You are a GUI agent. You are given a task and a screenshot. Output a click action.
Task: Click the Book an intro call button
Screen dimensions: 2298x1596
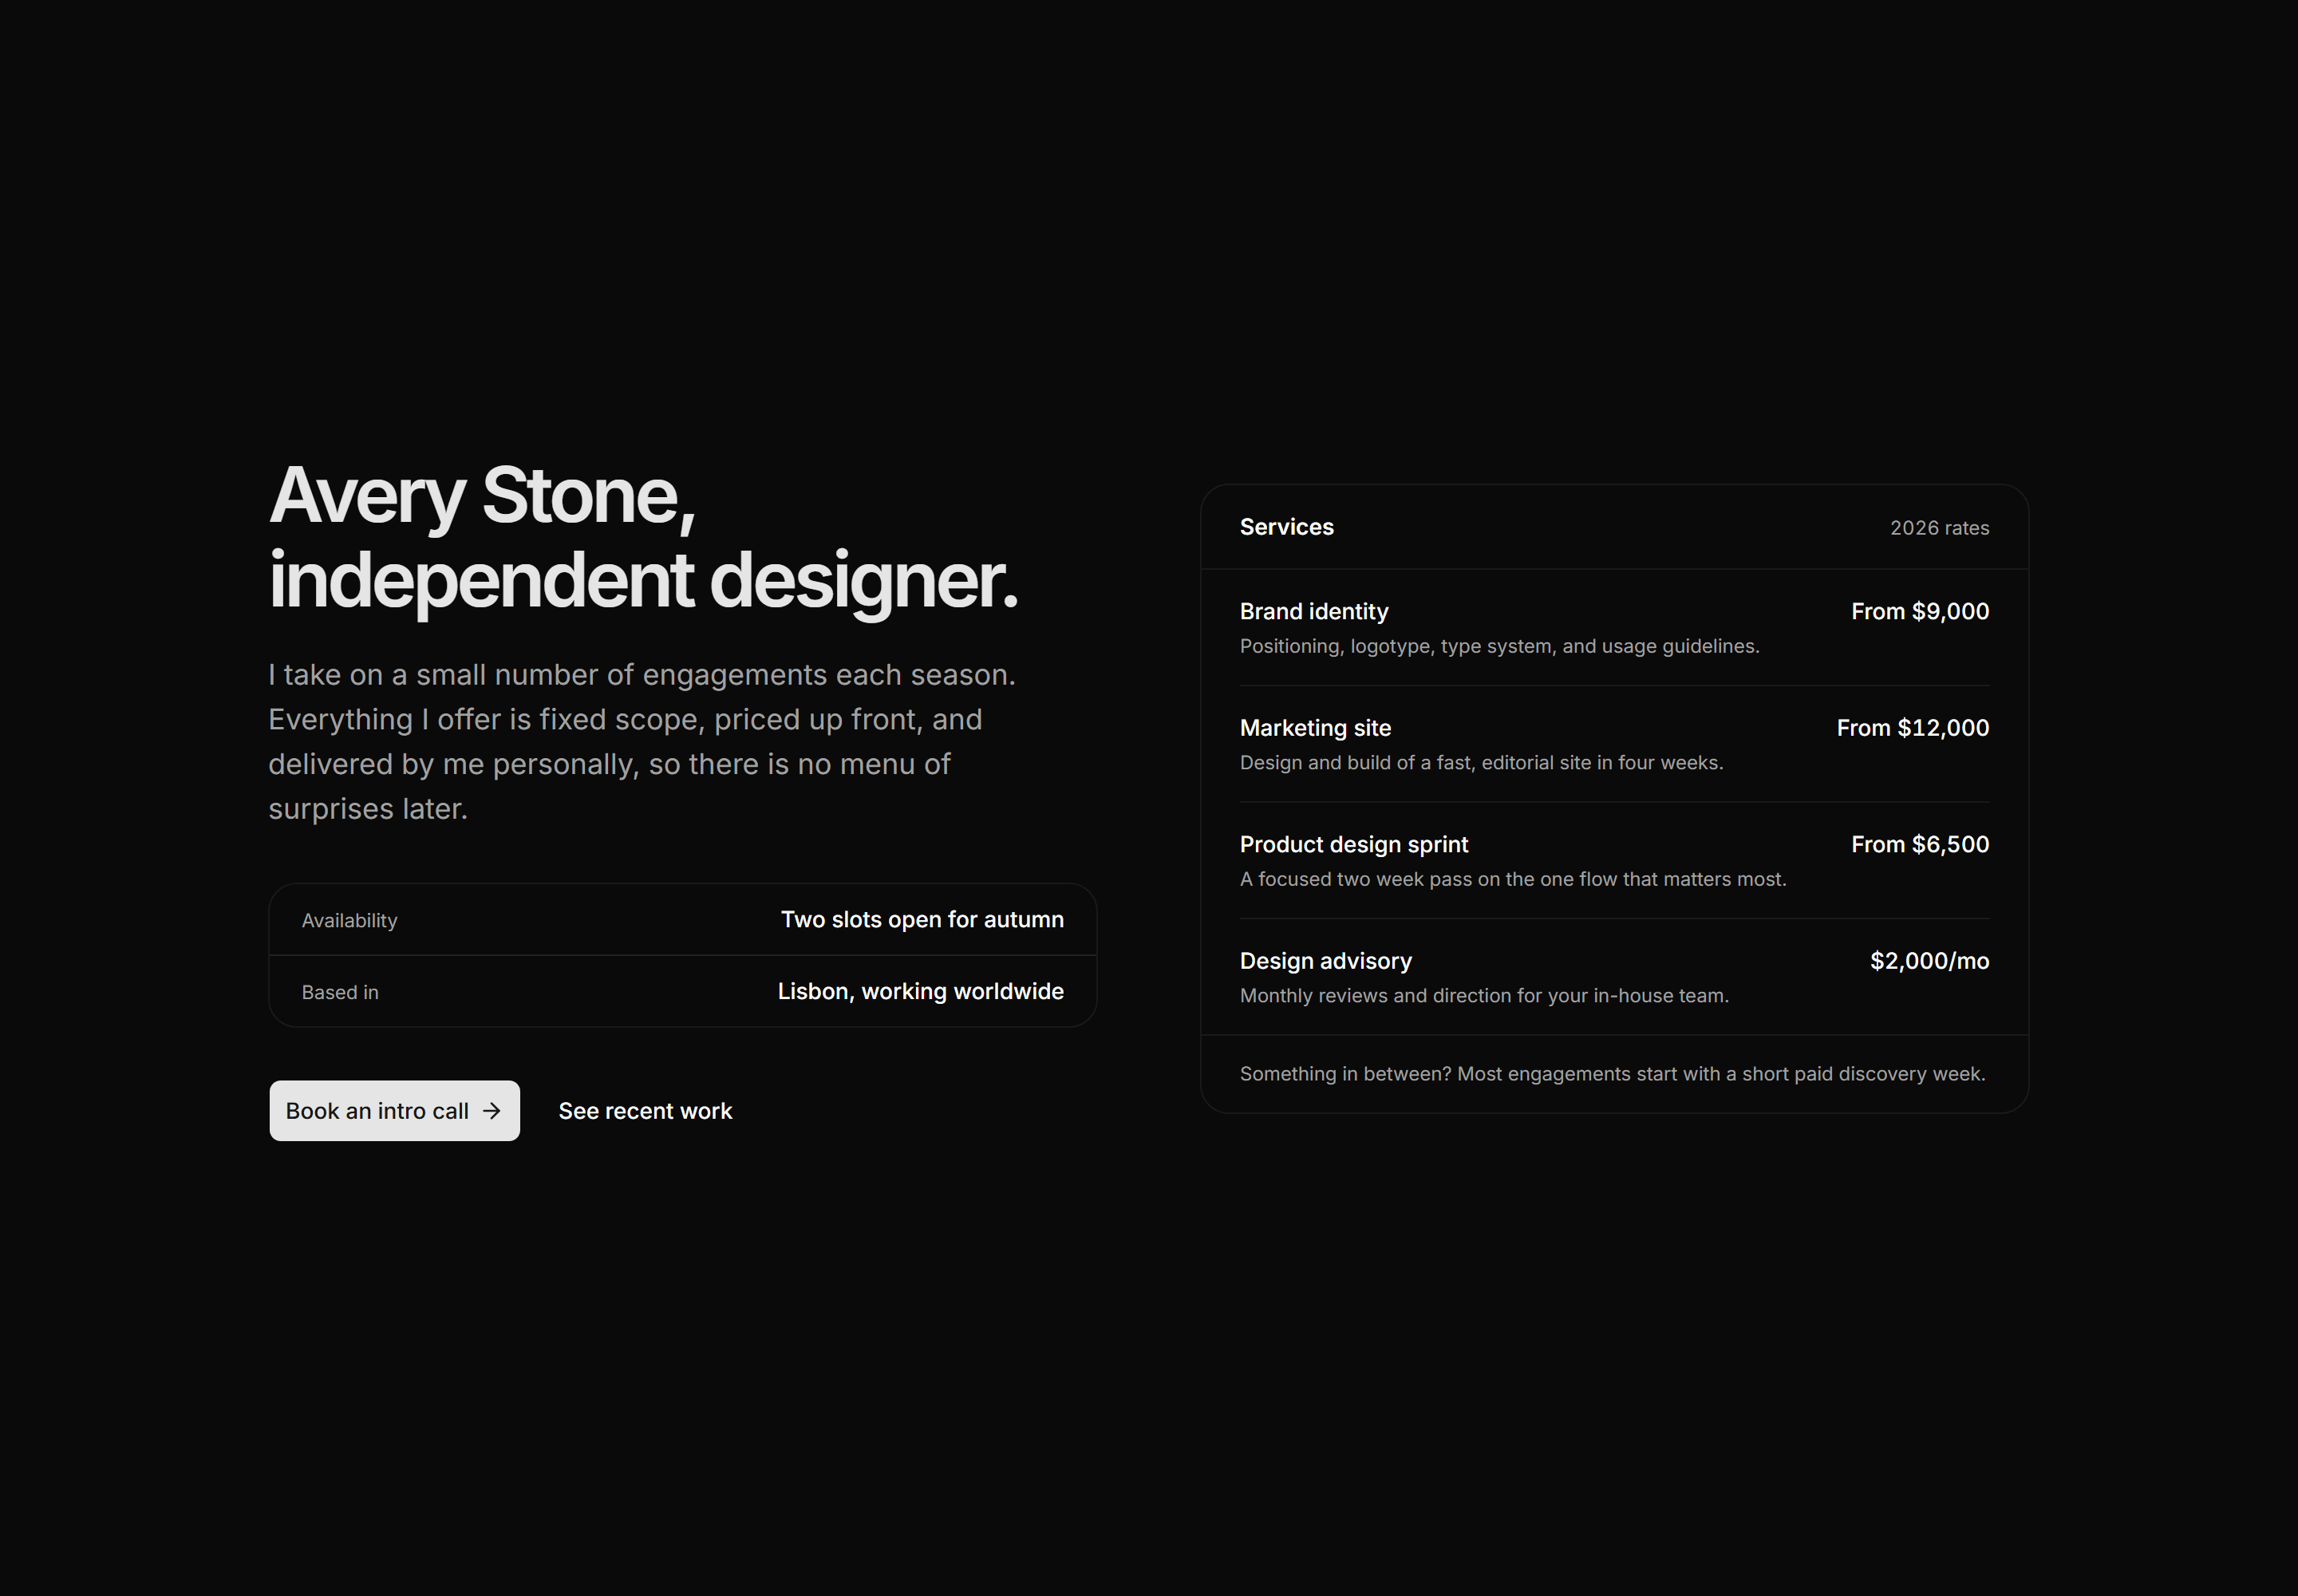(x=394, y=1110)
